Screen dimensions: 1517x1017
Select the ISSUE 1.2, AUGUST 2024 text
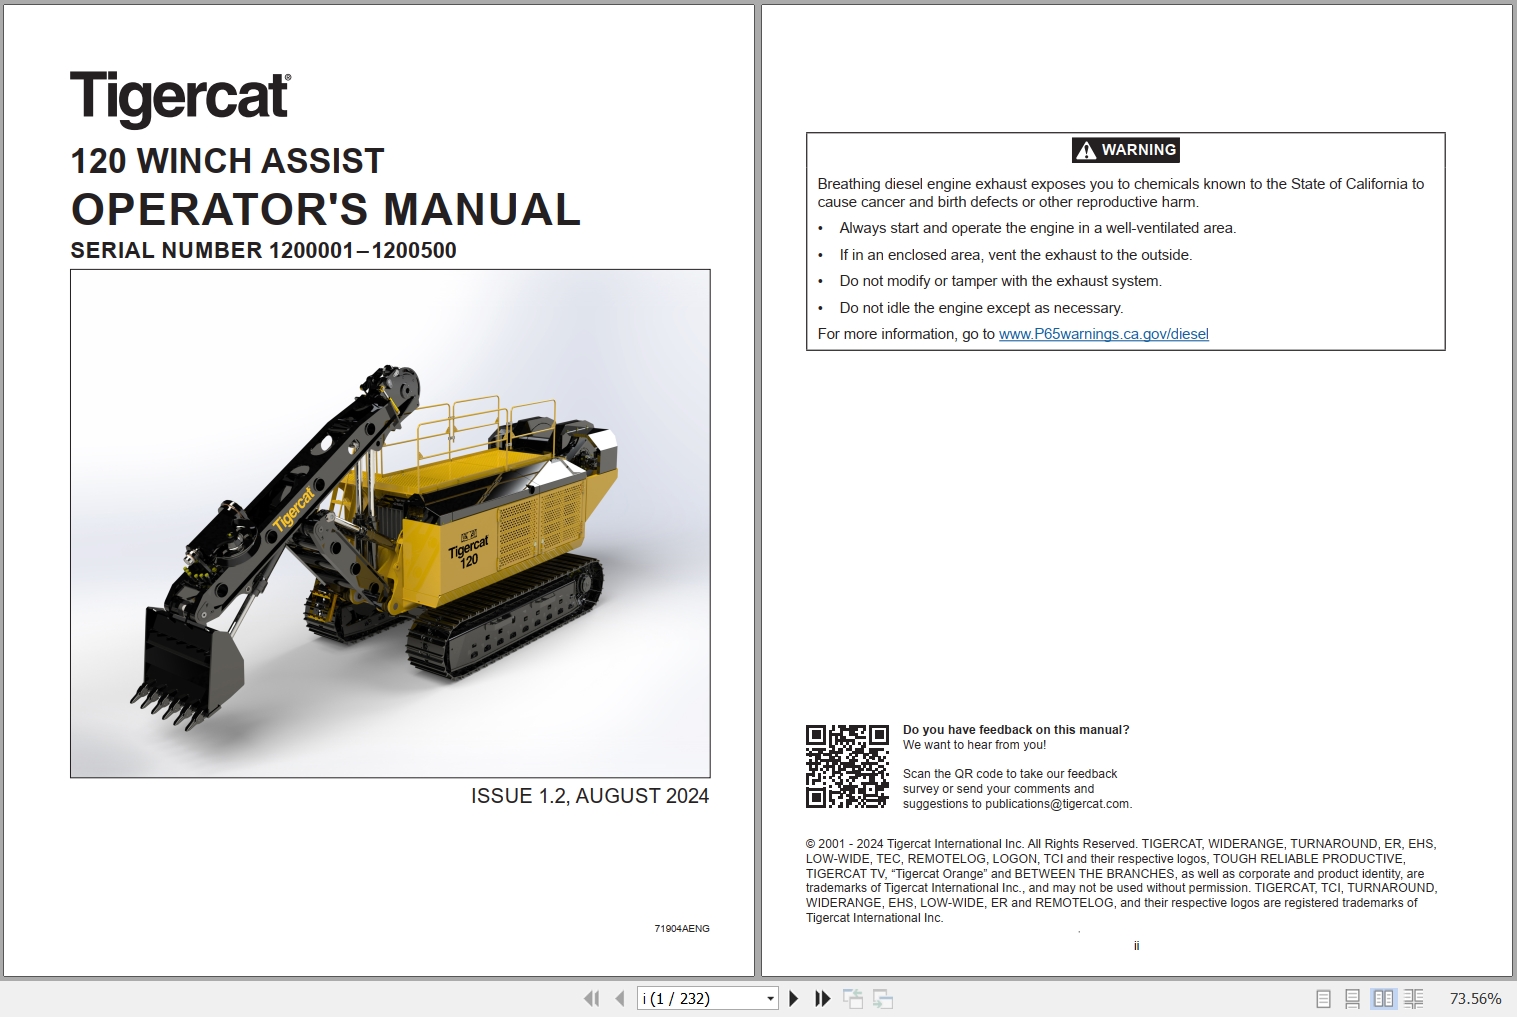[x=589, y=796]
